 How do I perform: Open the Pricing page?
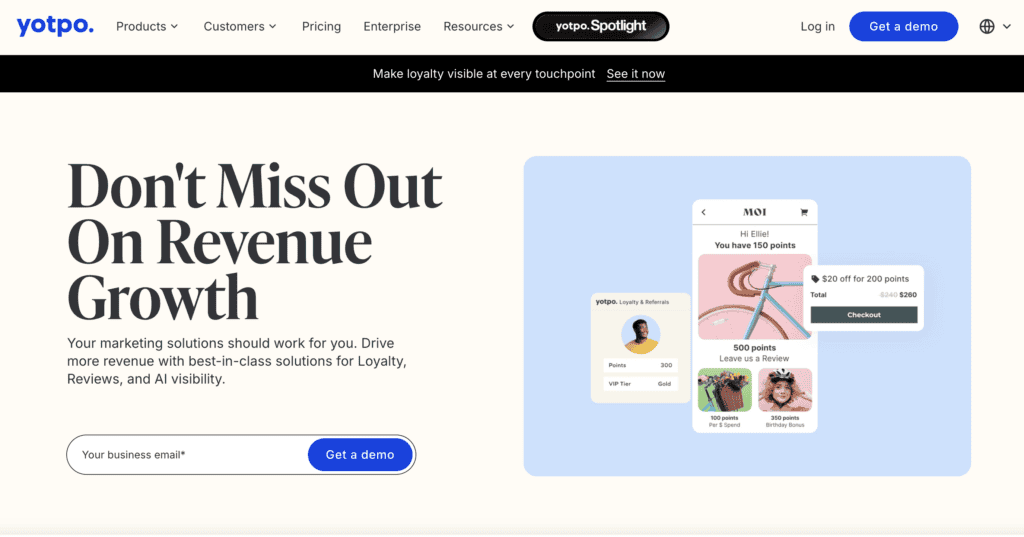321,27
